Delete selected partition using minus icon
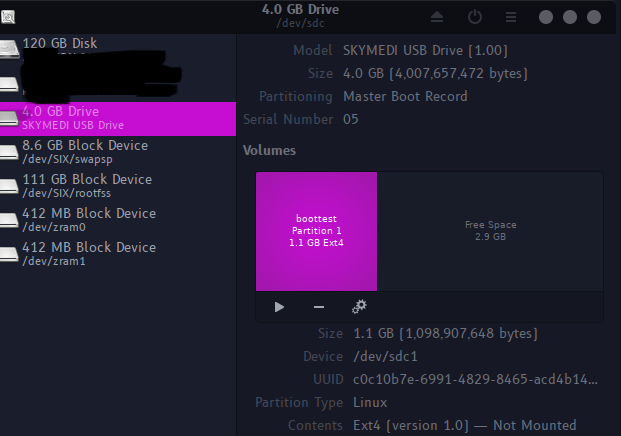The width and height of the screenshot is (621, 436). [319, 307]
